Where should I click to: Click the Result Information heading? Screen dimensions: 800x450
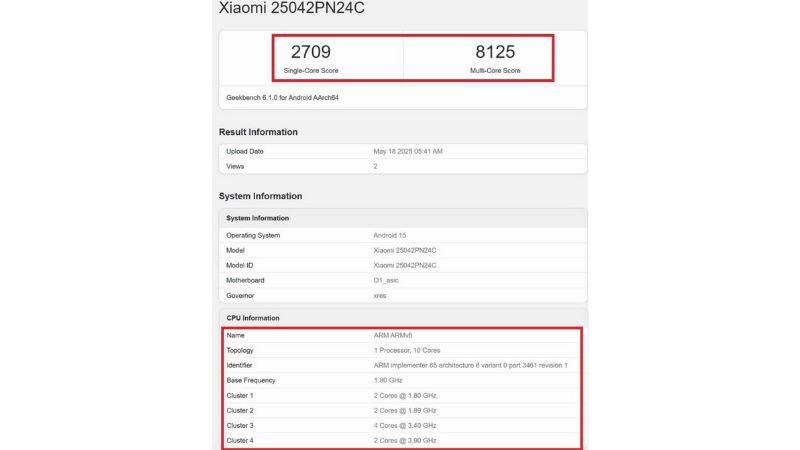(x=258, y=132)
